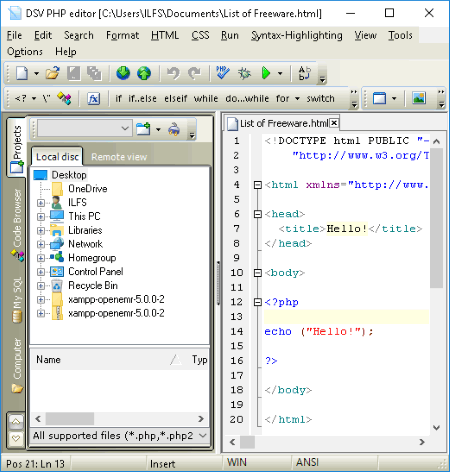
Task: Open a file with the folder icon
Action: 52,73
